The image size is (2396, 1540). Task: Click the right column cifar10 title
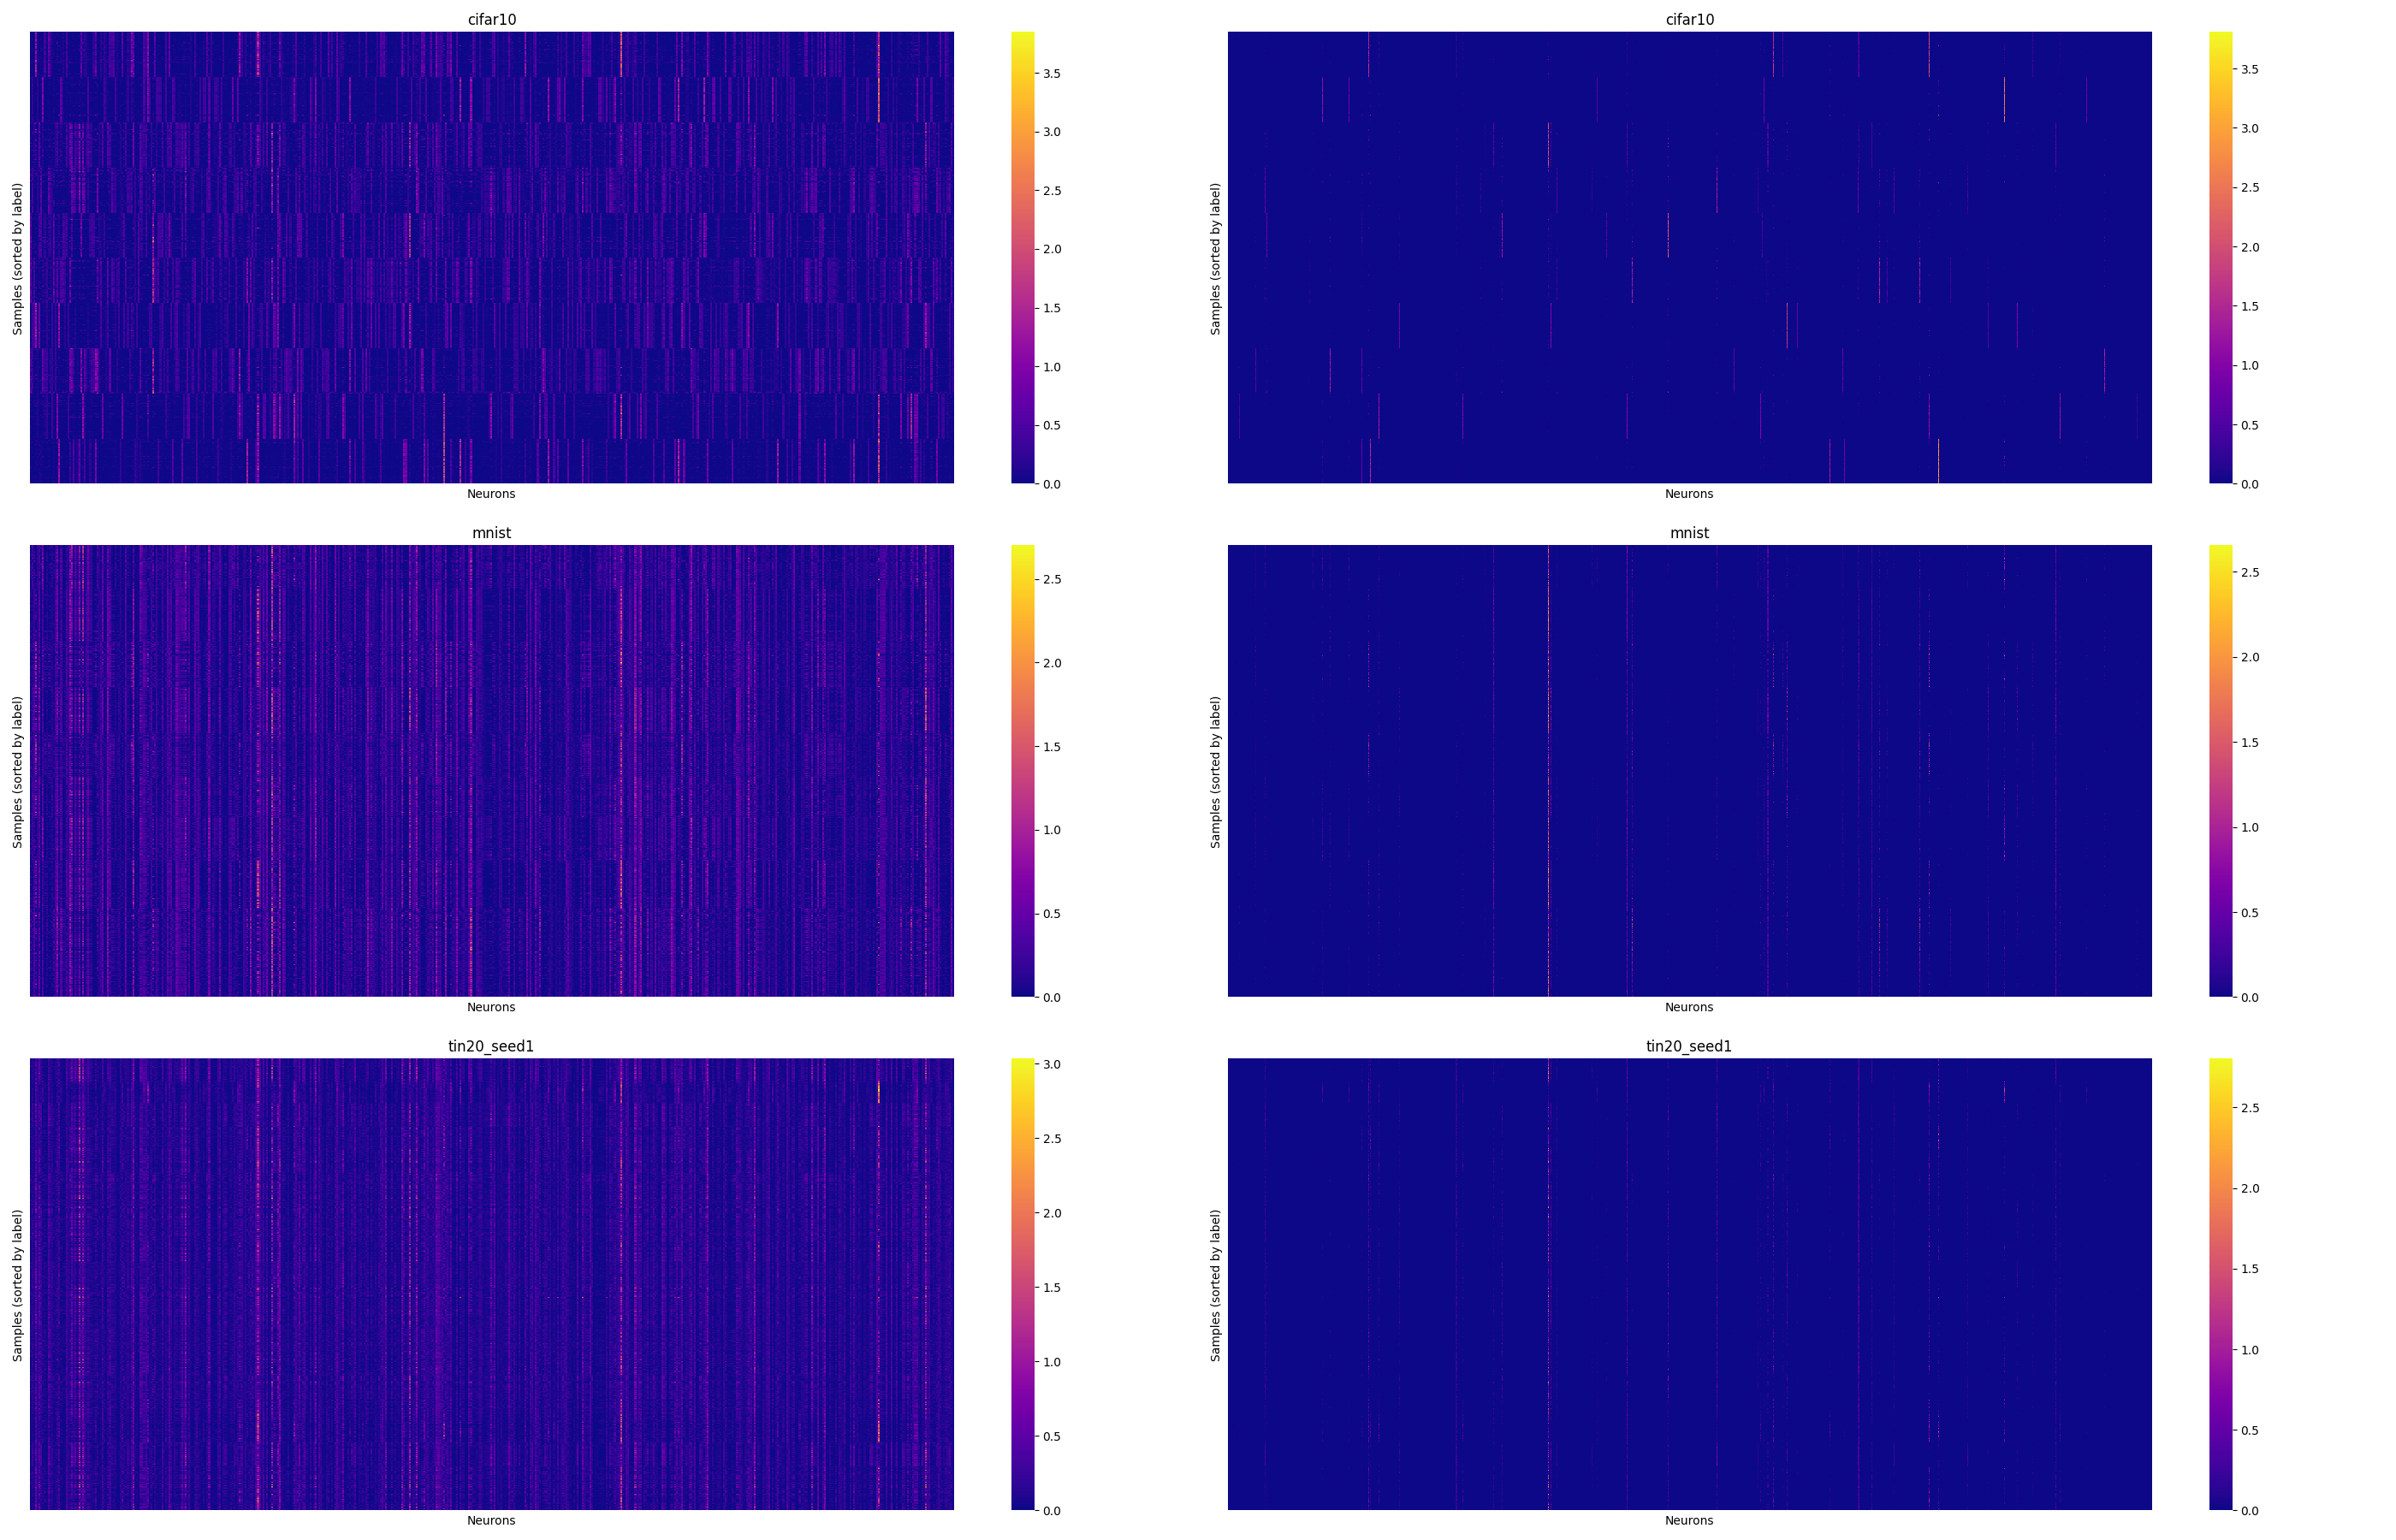coord(1689,20)
